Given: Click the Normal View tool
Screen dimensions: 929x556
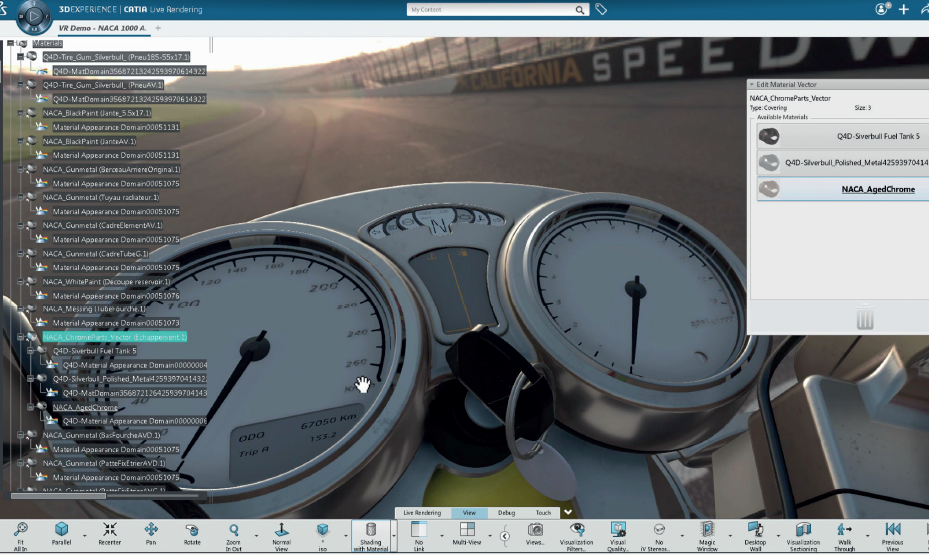Looking at the screenshot, I should (281, 536).
